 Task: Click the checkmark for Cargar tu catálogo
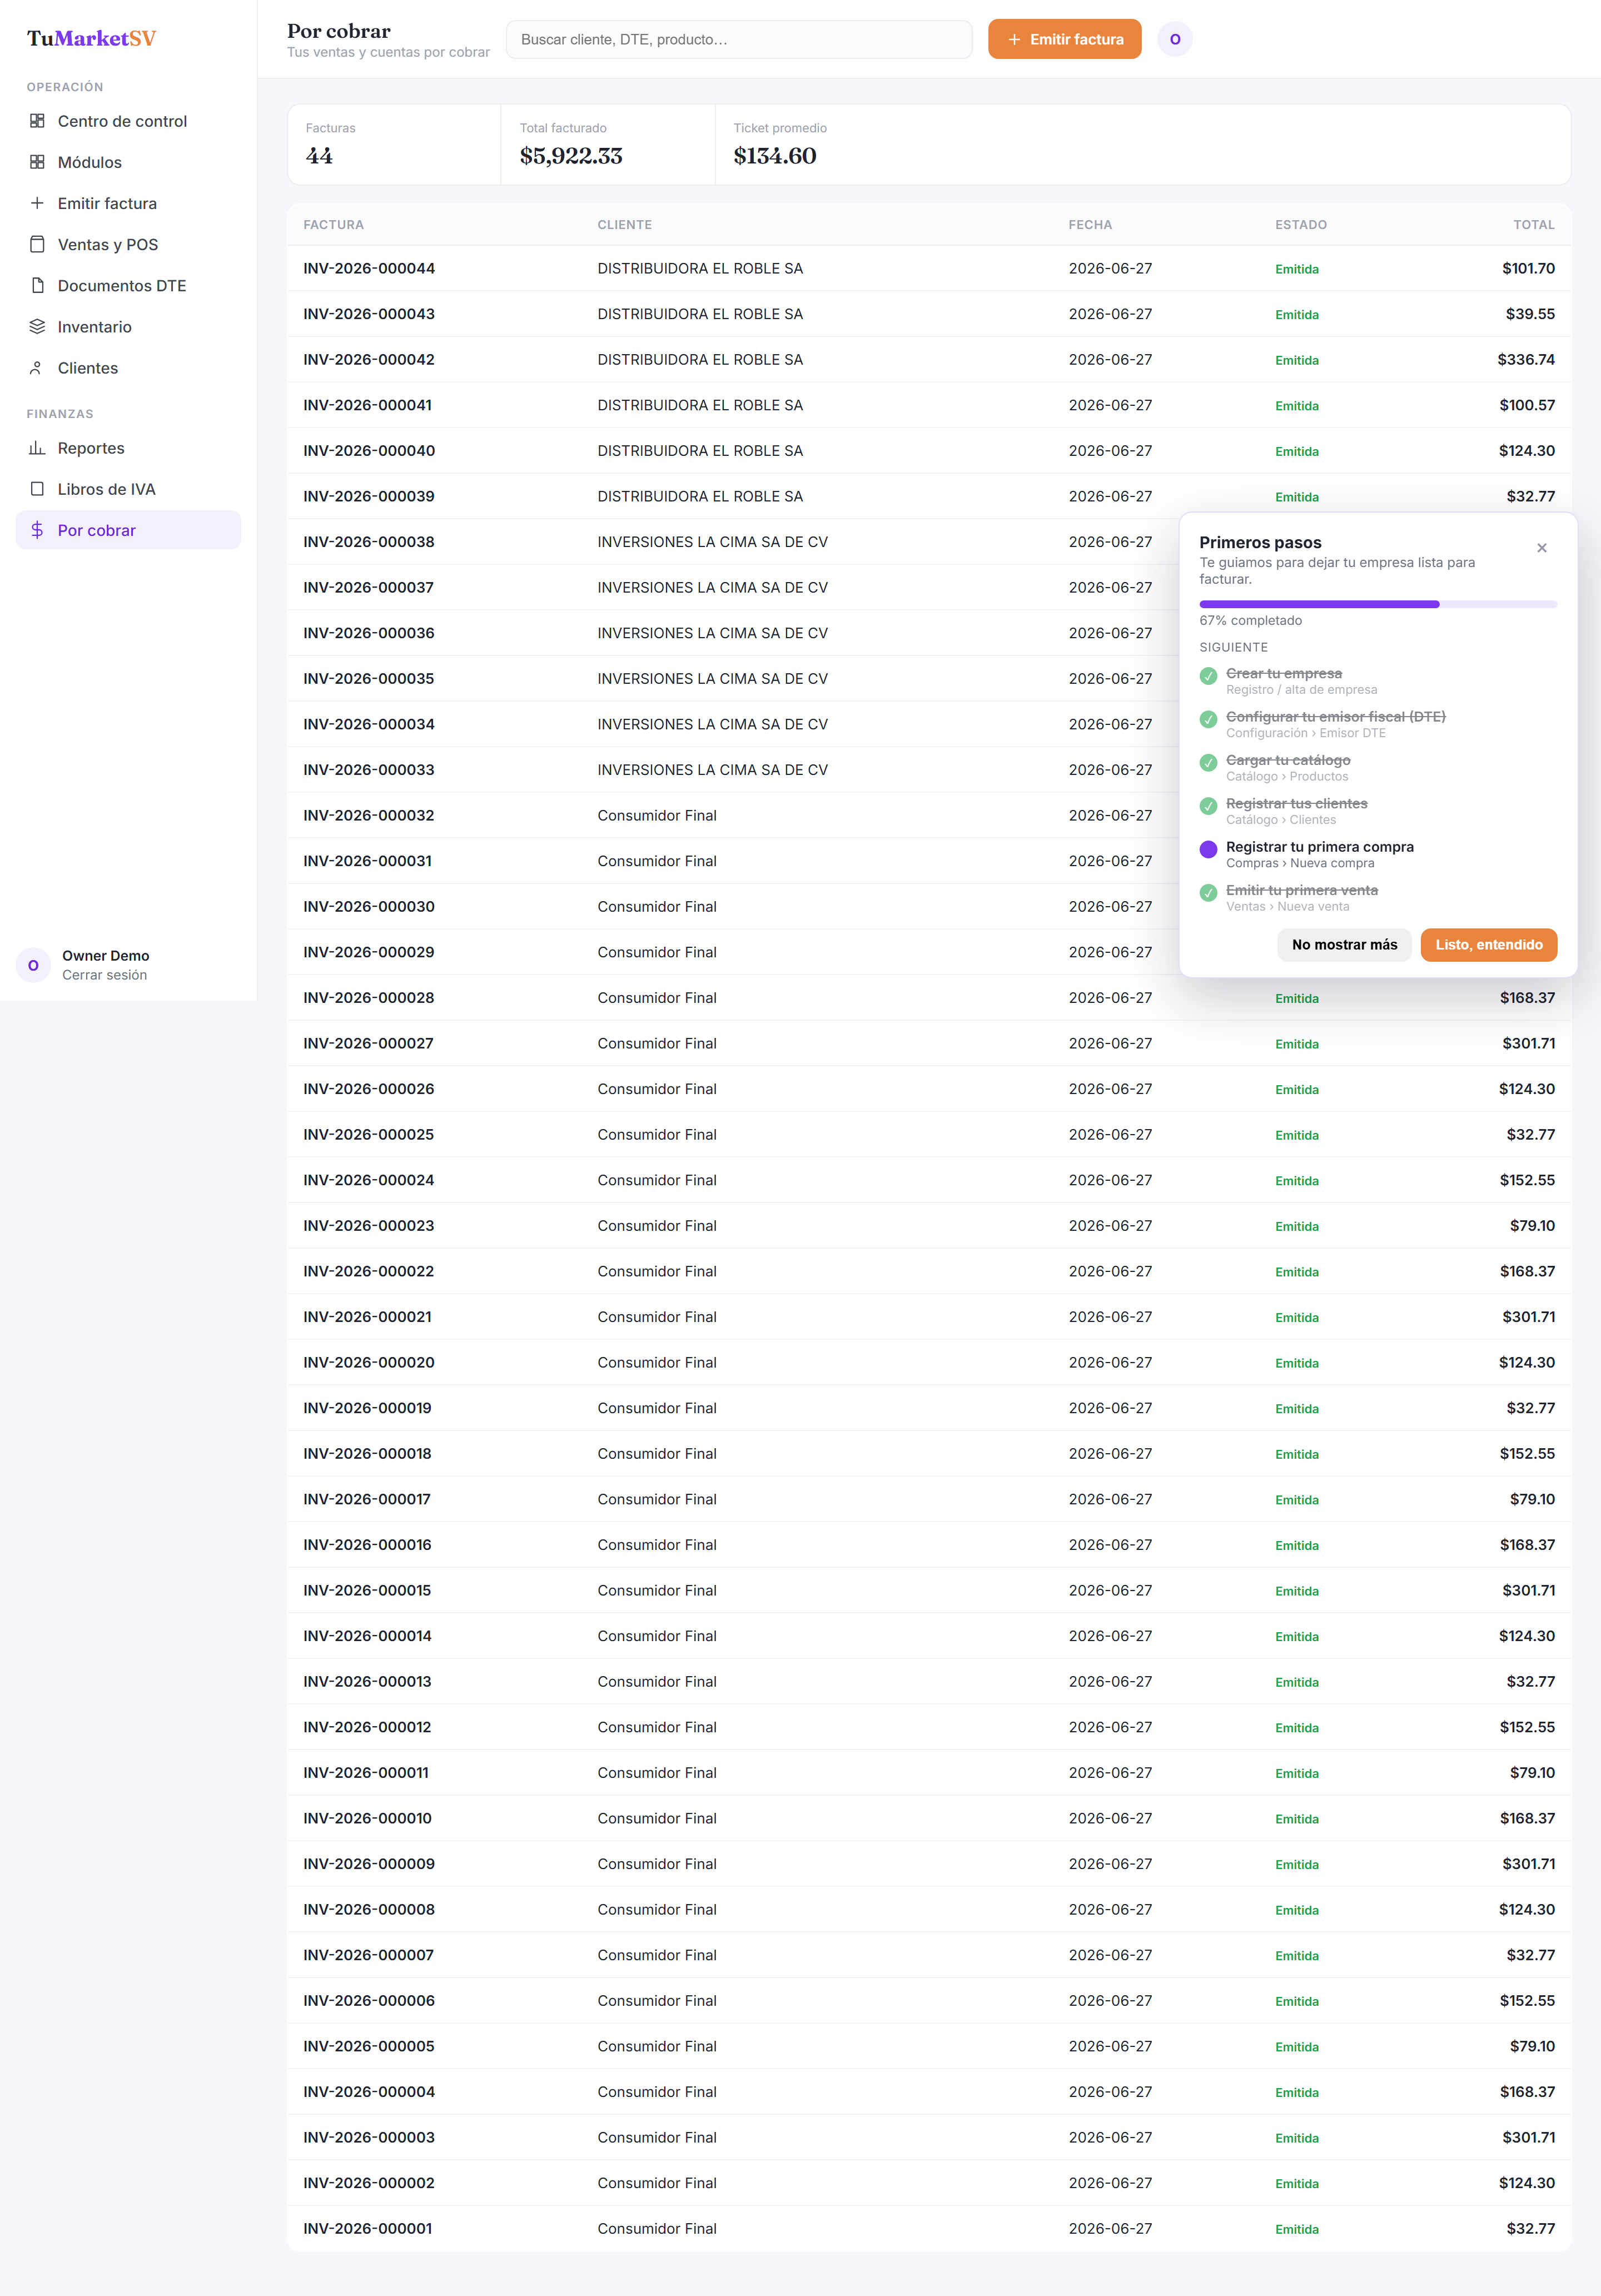[1208, 763]
